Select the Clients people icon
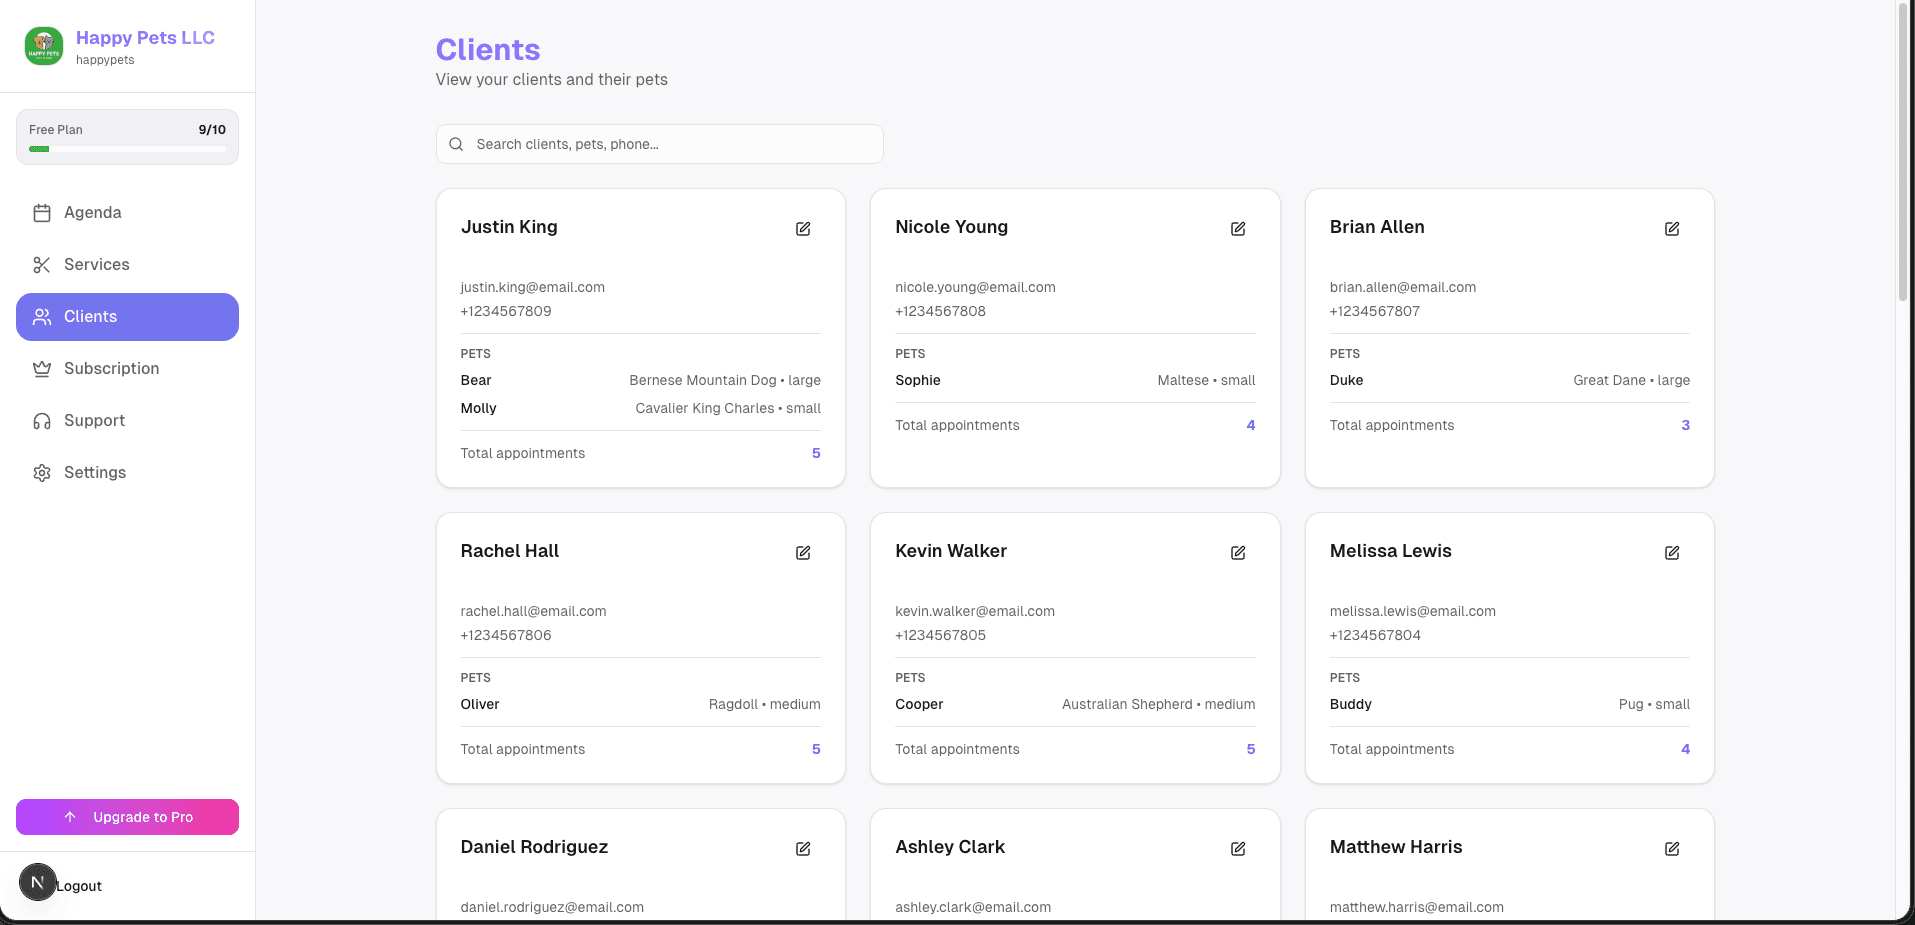Image resolution: width=1915 pixels, height=925 pixels. [42, 316]
